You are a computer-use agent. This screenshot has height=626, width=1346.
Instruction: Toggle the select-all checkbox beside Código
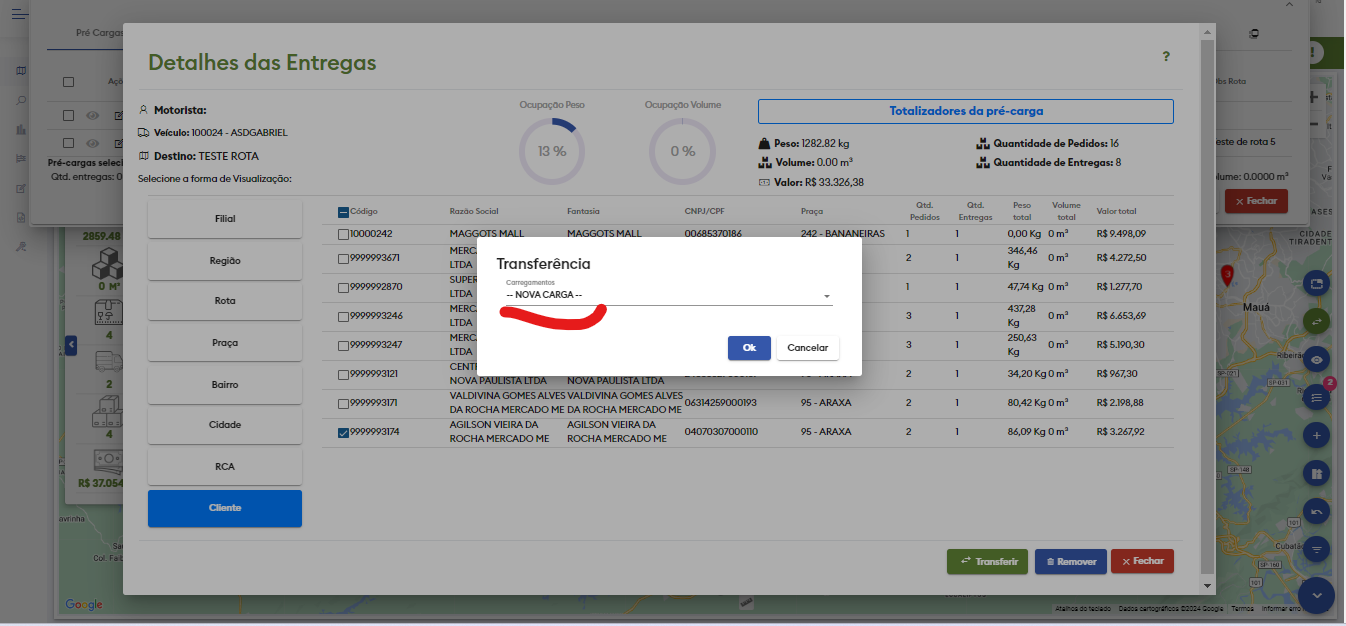click(343, 212)
